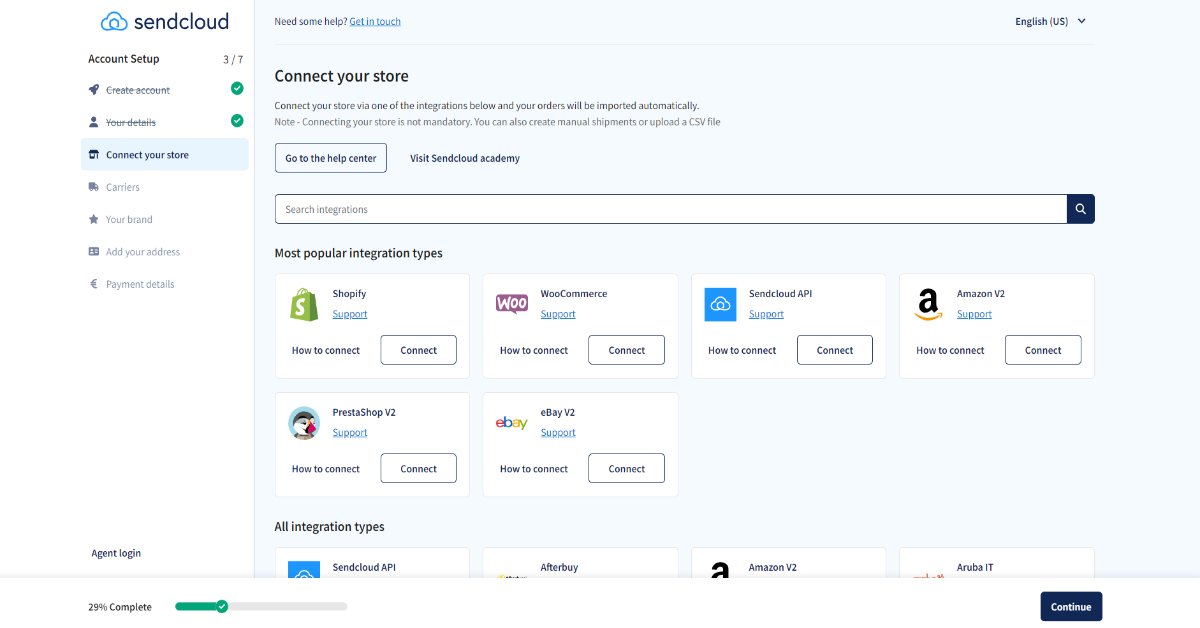Click the truck icon beside Carriers
Screen dimensions: 1200x628
[x=94, y=187]
